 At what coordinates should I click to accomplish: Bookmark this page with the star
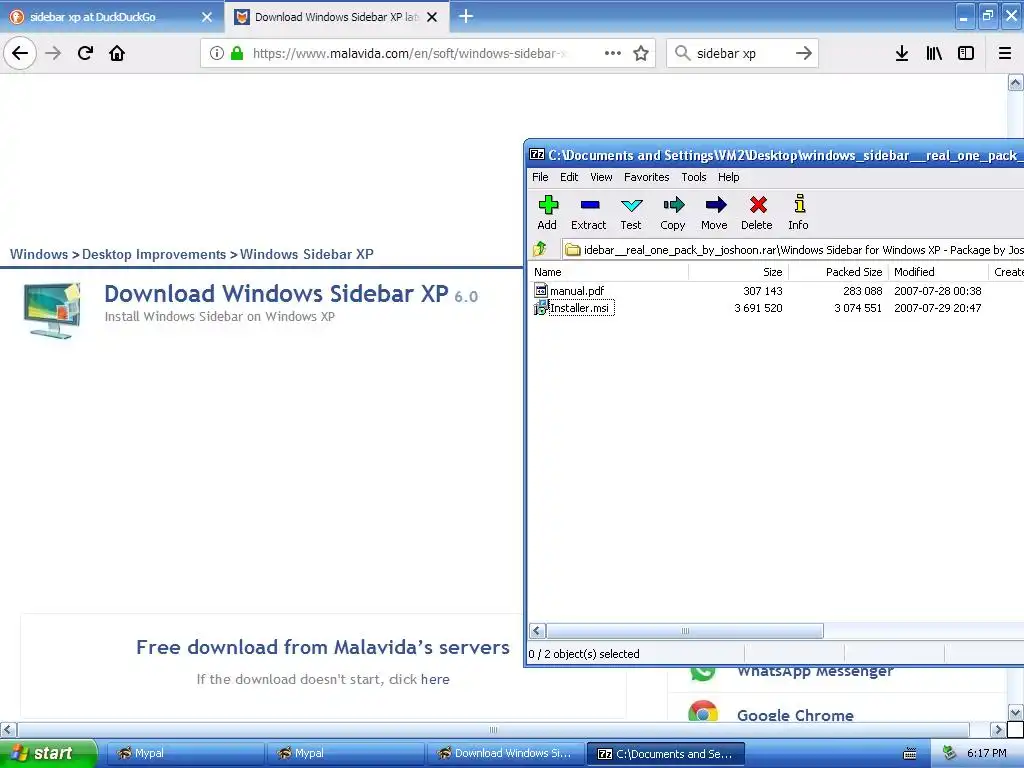pos(641,53)
